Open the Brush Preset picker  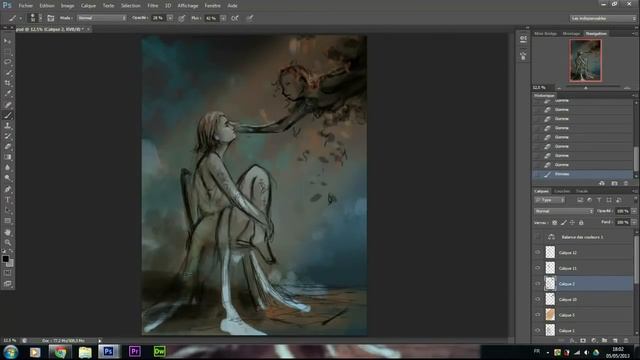(x=35, y=18)
